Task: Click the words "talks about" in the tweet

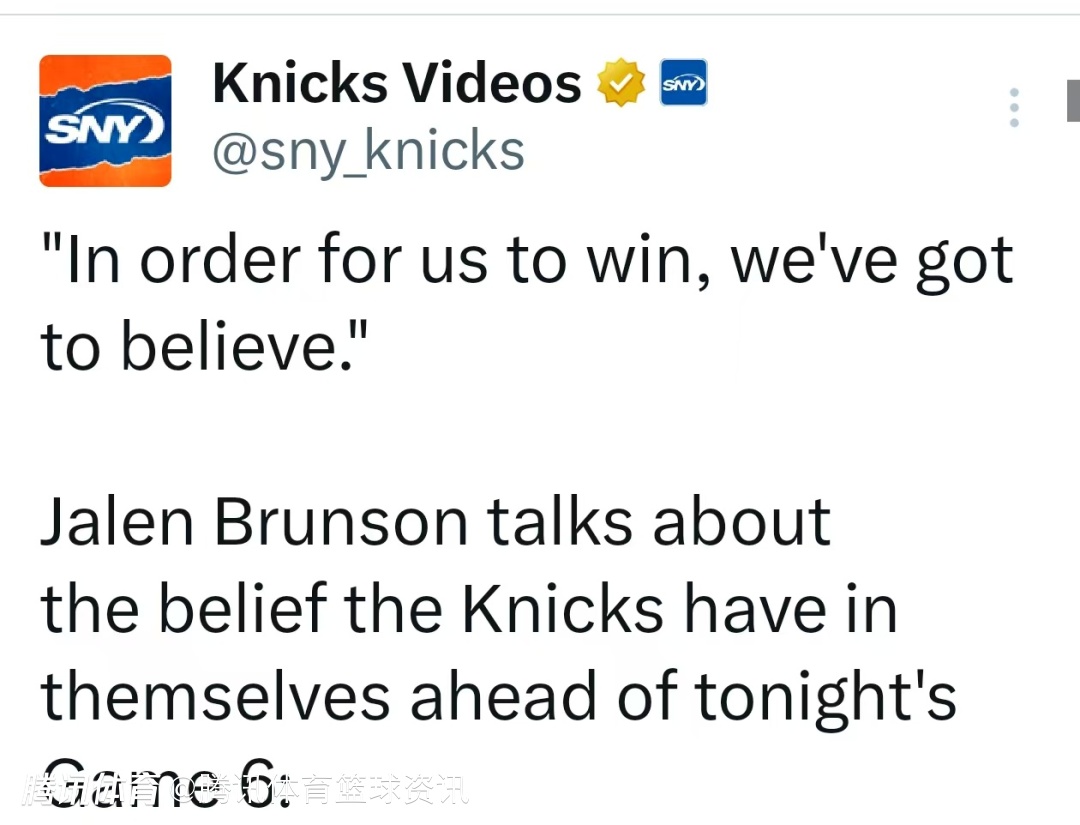Action: point(659,521)
